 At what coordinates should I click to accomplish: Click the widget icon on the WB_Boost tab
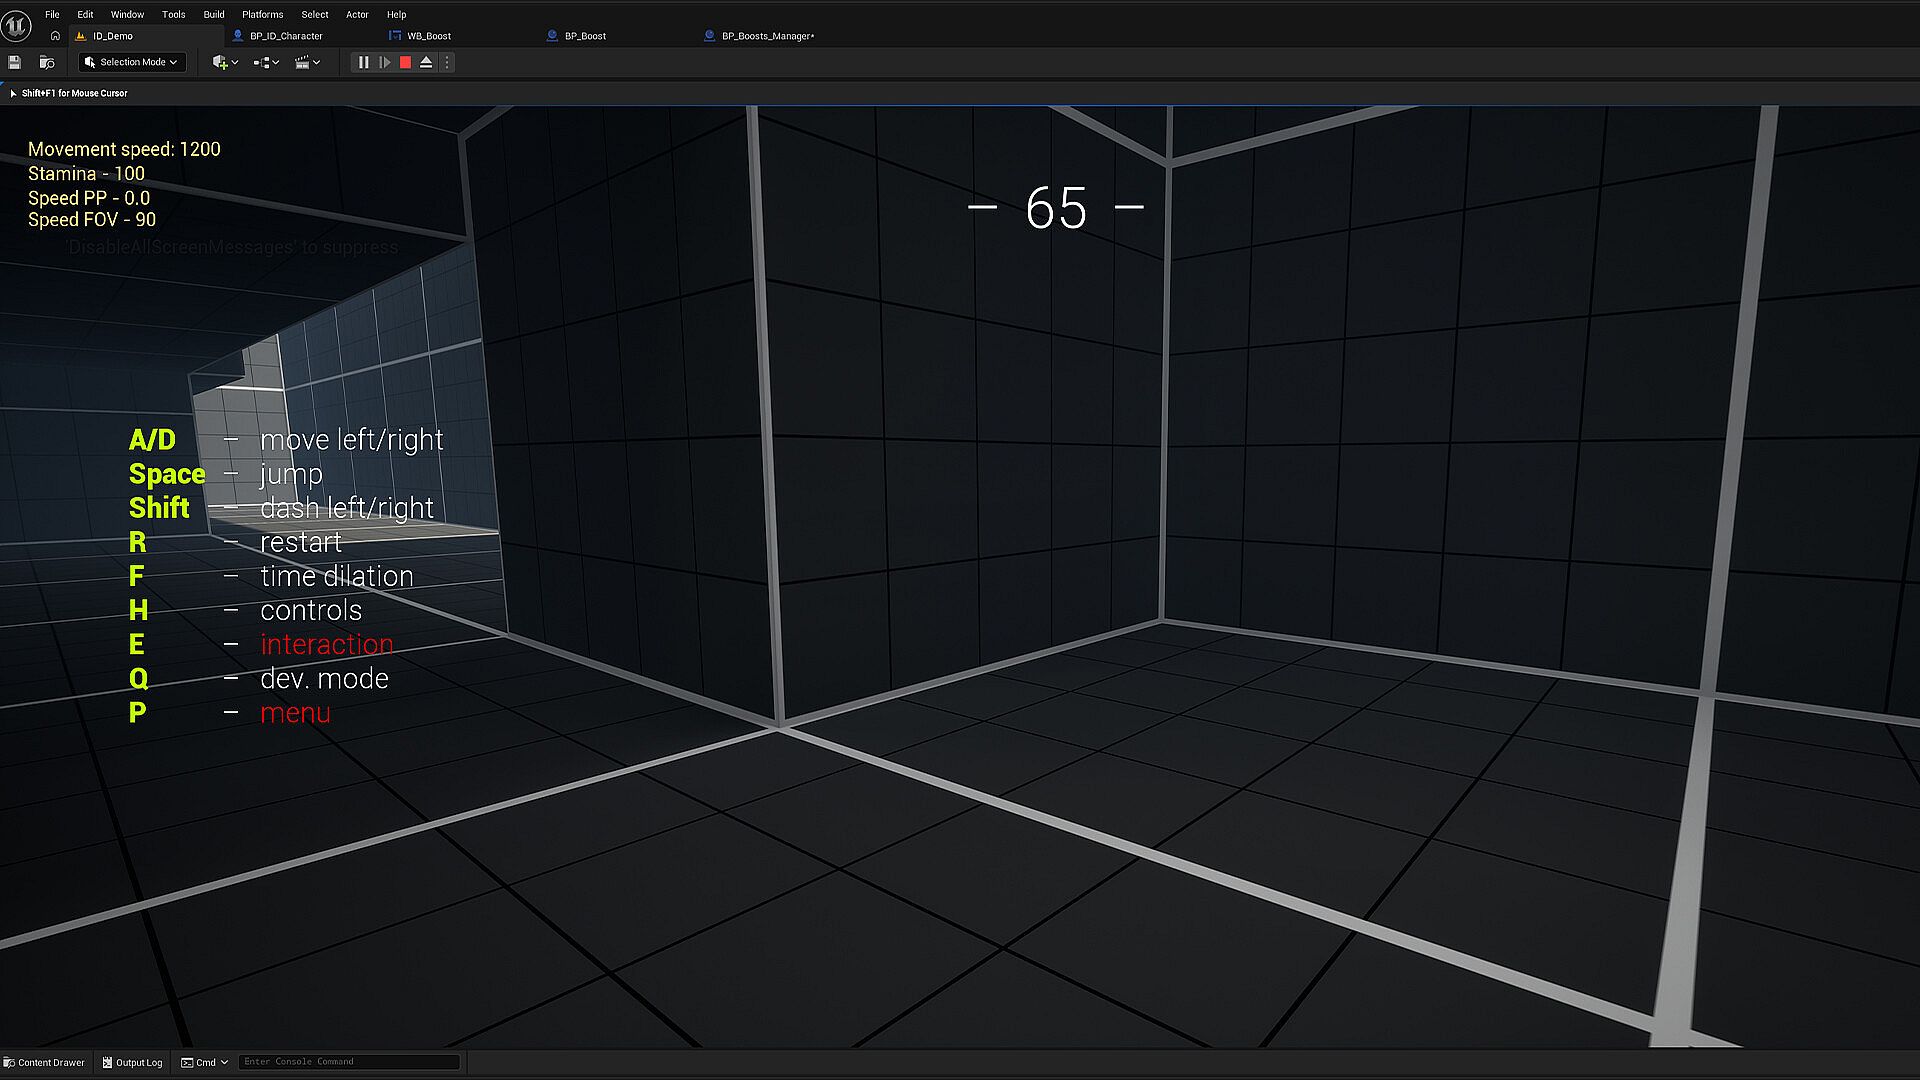[x=395, y=36]
